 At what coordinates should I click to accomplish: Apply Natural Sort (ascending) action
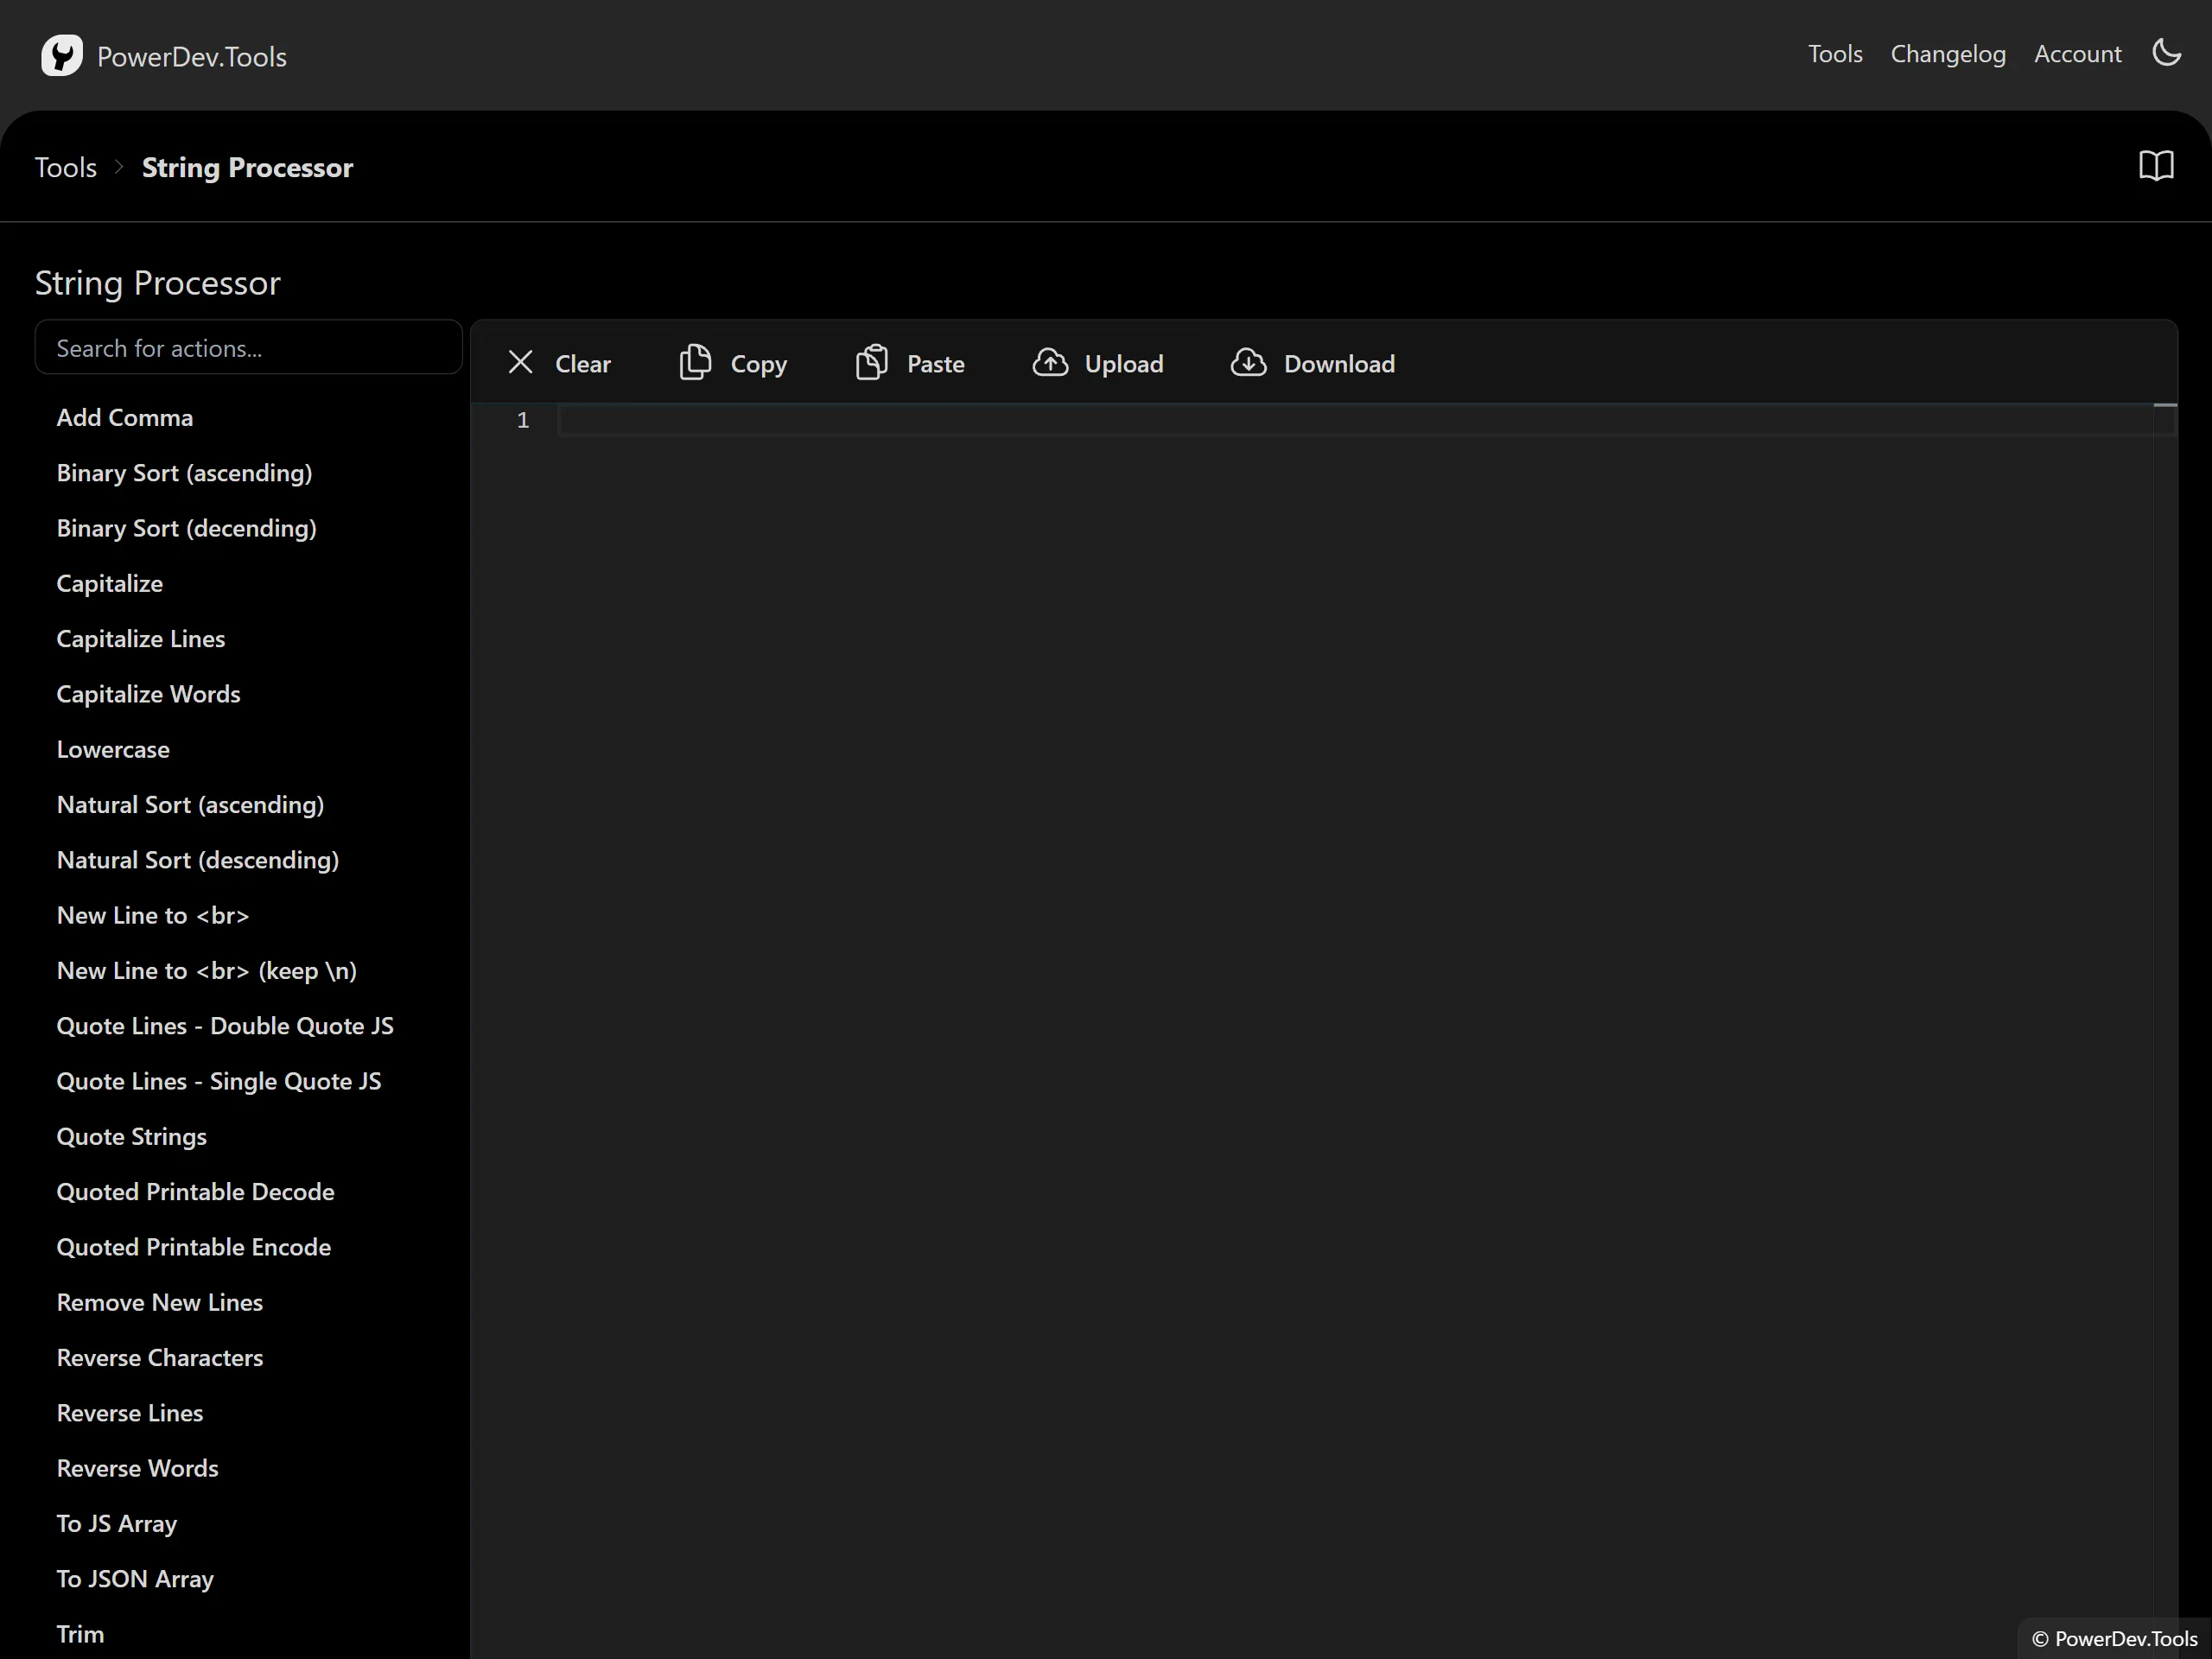point(190,804)
